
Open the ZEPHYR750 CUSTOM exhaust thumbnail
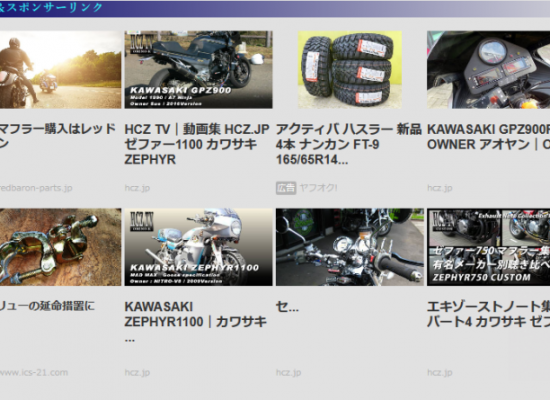pyautogui.click(x=488, y=247)
